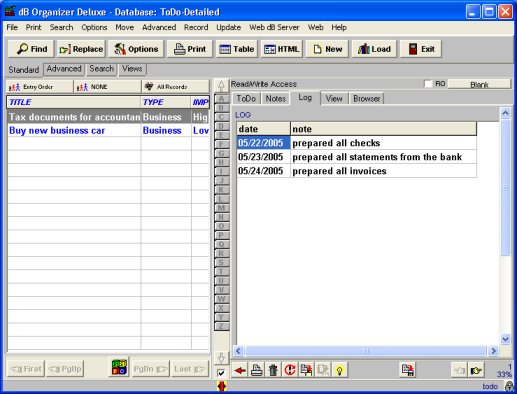
Task: Click the down arrow below alphabet index
Action: coord(221,358)
